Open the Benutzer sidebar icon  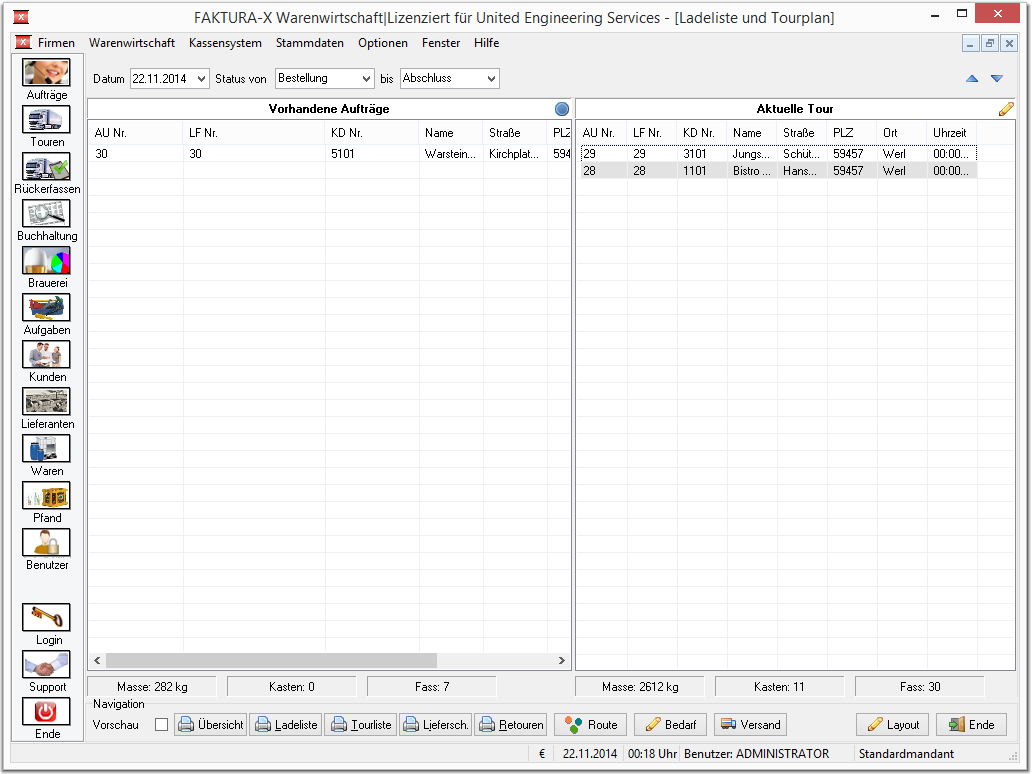click(x=46, y=543)
